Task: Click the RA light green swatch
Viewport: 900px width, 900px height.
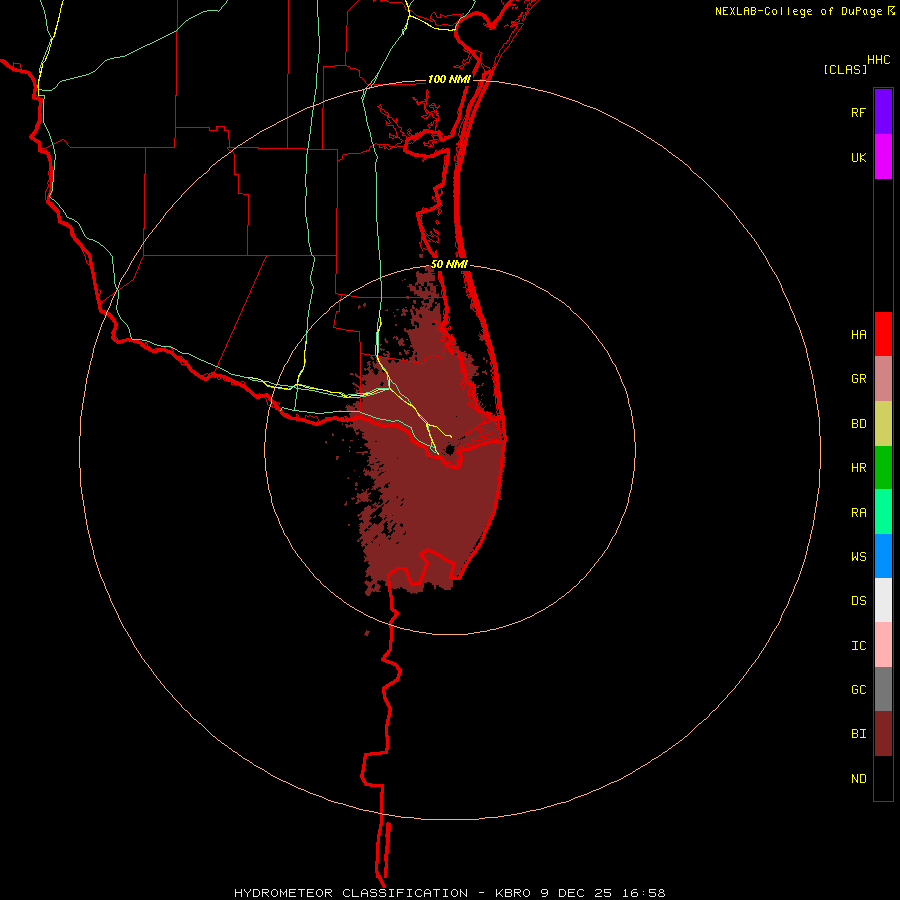Action: coord(883,512)
